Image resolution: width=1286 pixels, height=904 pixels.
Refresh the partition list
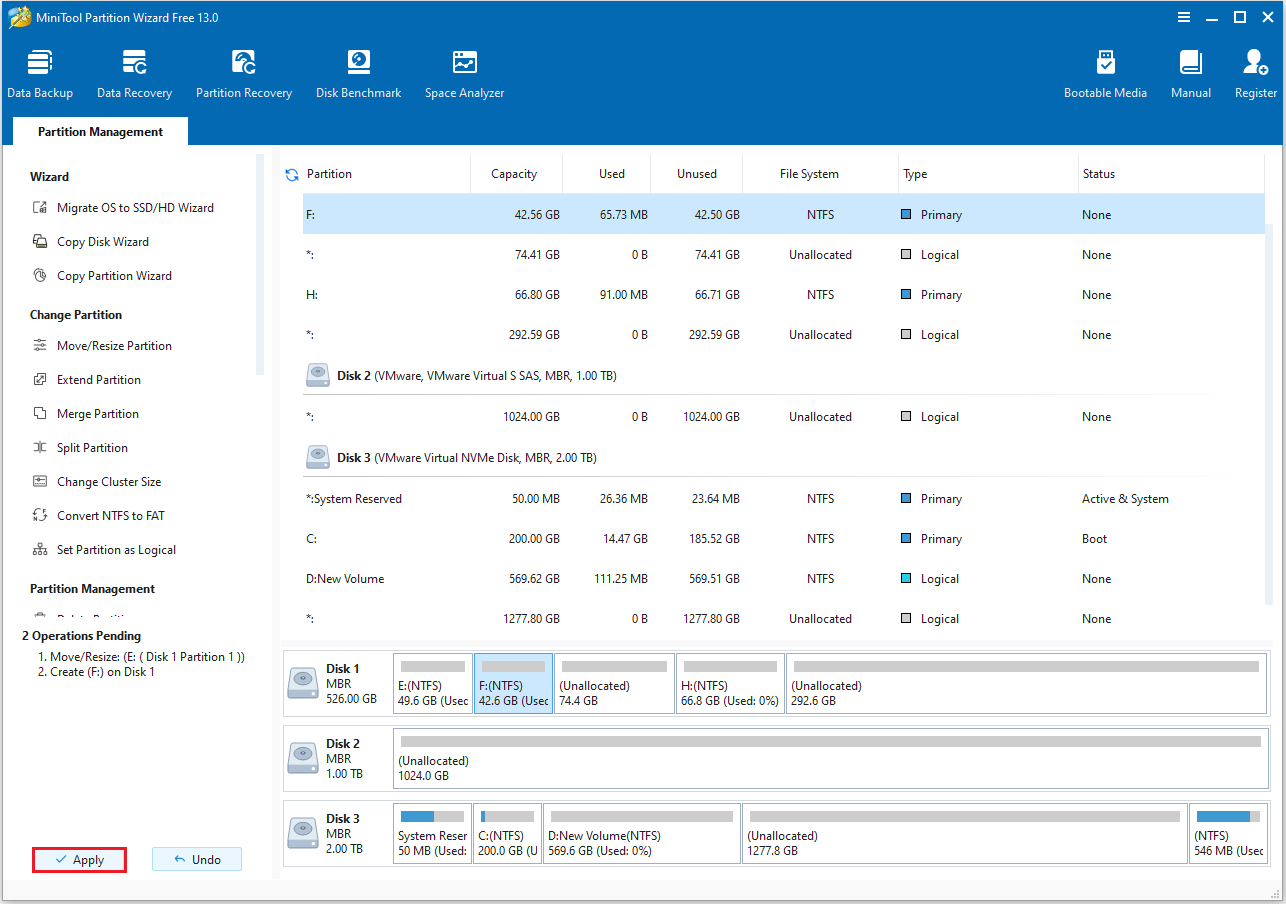coord(291,173)
